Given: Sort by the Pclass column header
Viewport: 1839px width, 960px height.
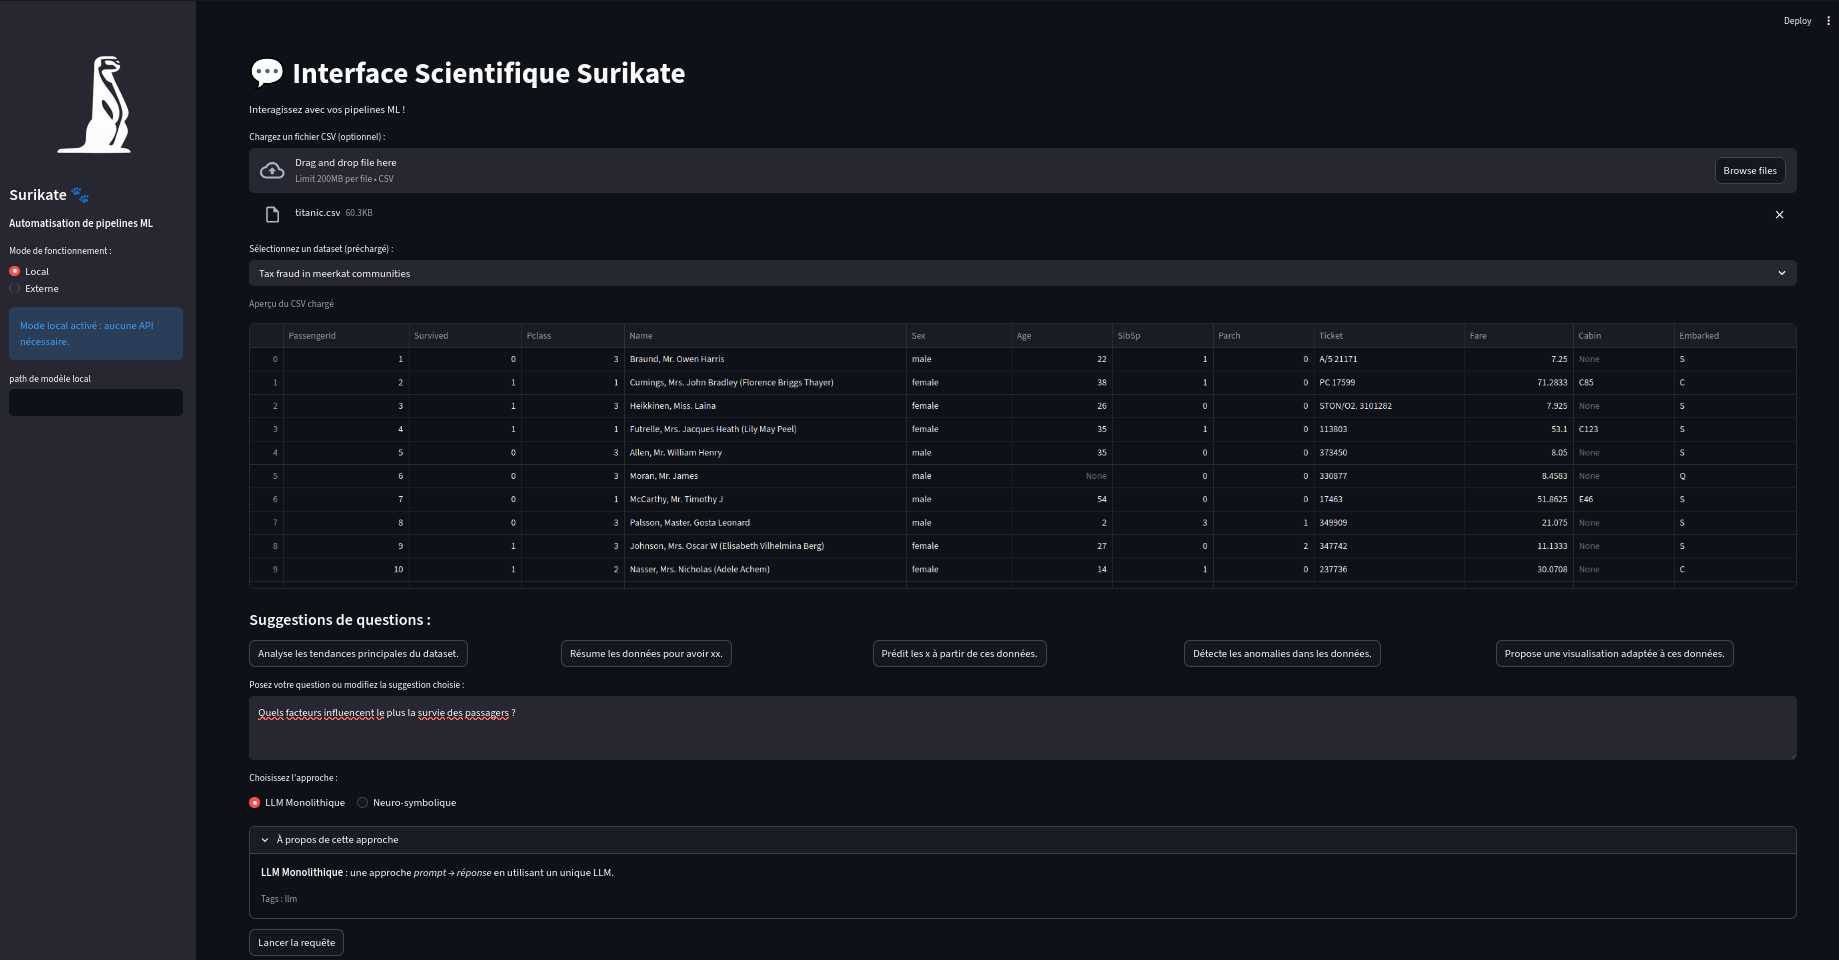Looking at the screenshot, I should pos(573,336).
